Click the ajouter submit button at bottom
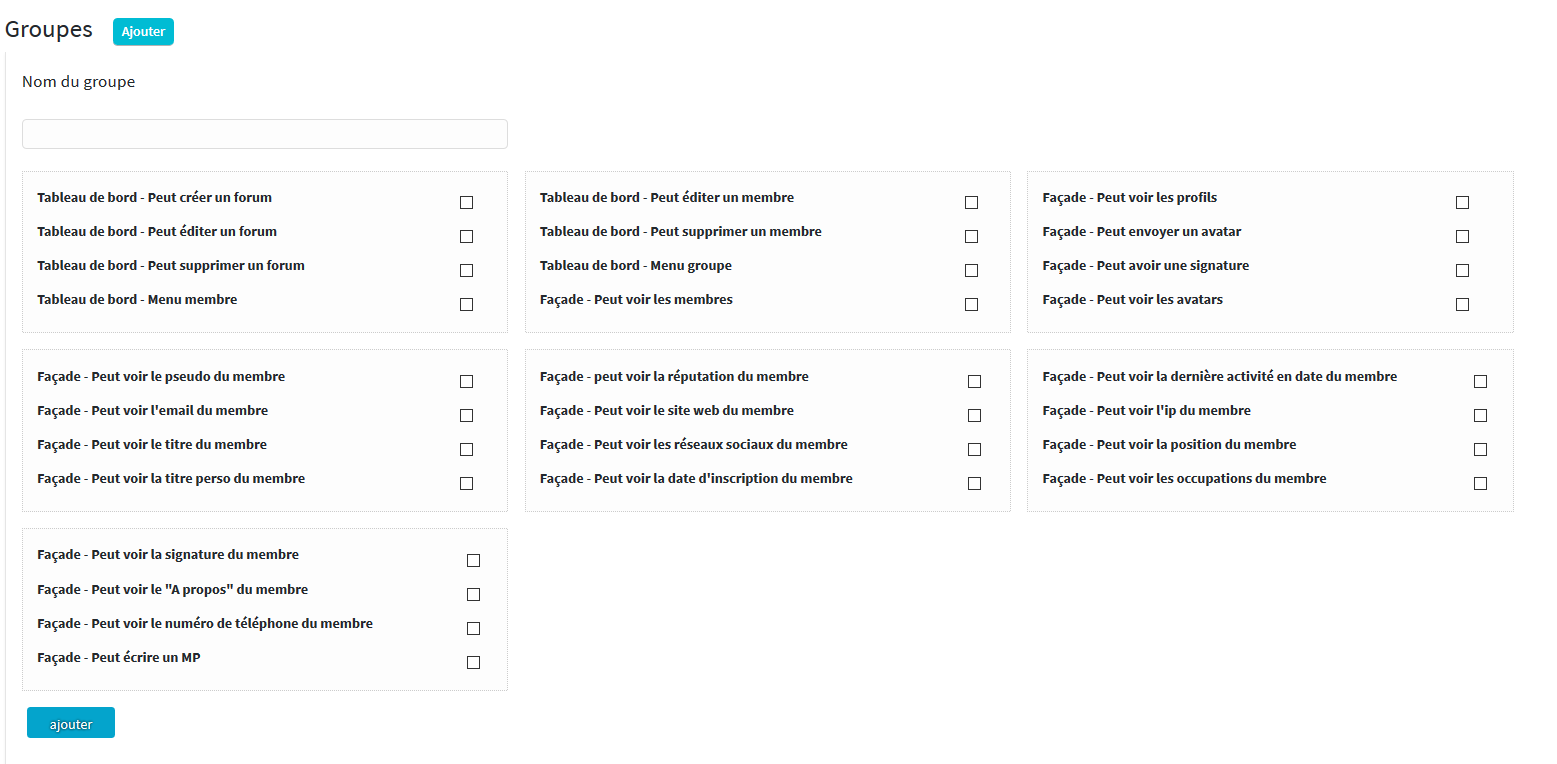The height and width of the screenshot is (764, 1557). [71, 723]
